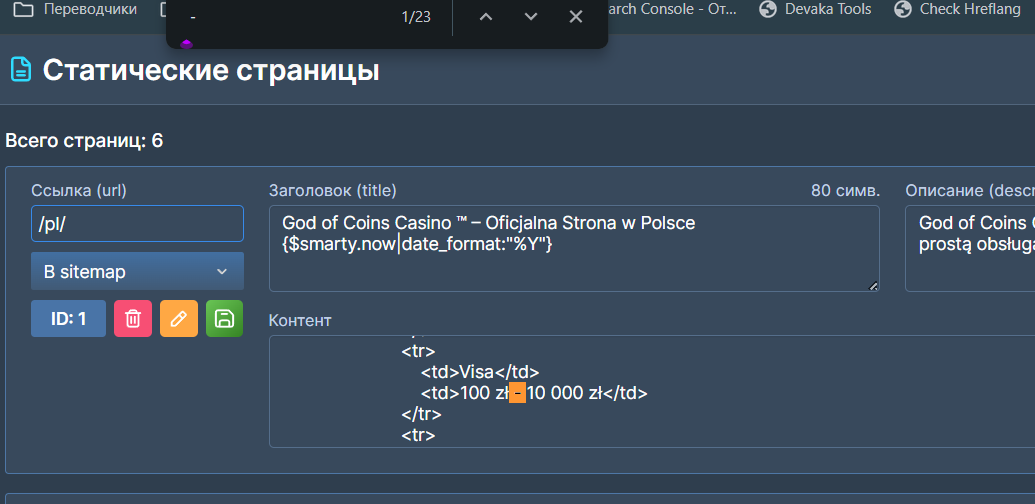Close the find-in-page bar
The height and width of the screenshot is (504, 1035).
pyautogui.click(x=576, y=17)
